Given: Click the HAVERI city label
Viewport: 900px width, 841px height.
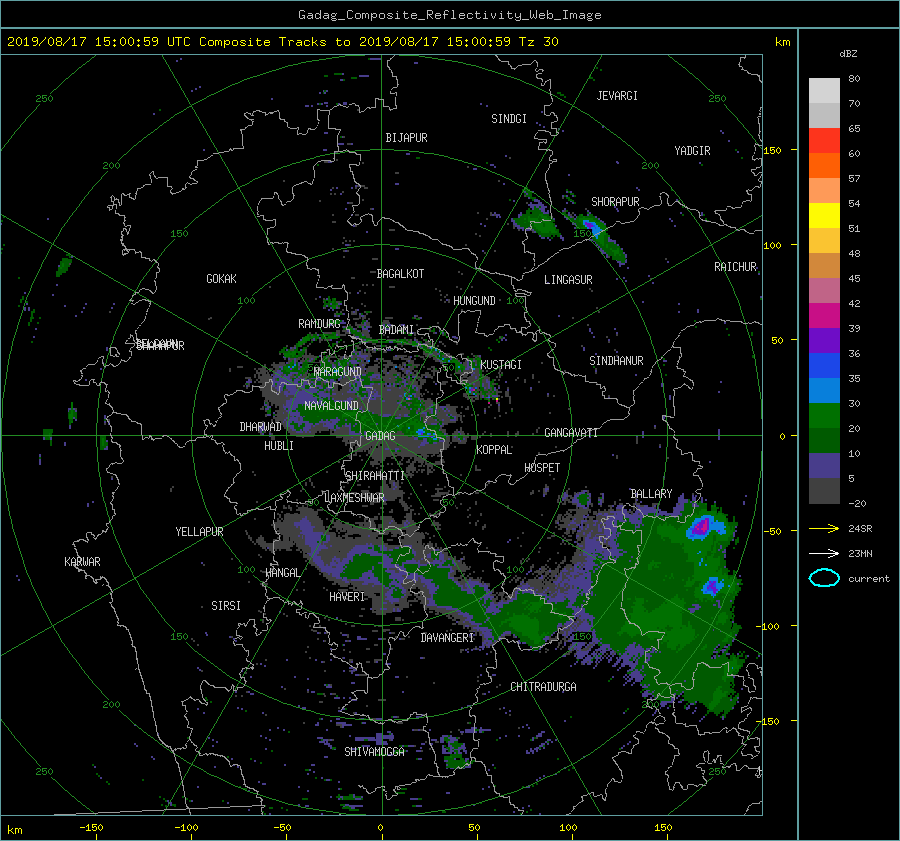Looking at the screenshot, I should (347, 597).
